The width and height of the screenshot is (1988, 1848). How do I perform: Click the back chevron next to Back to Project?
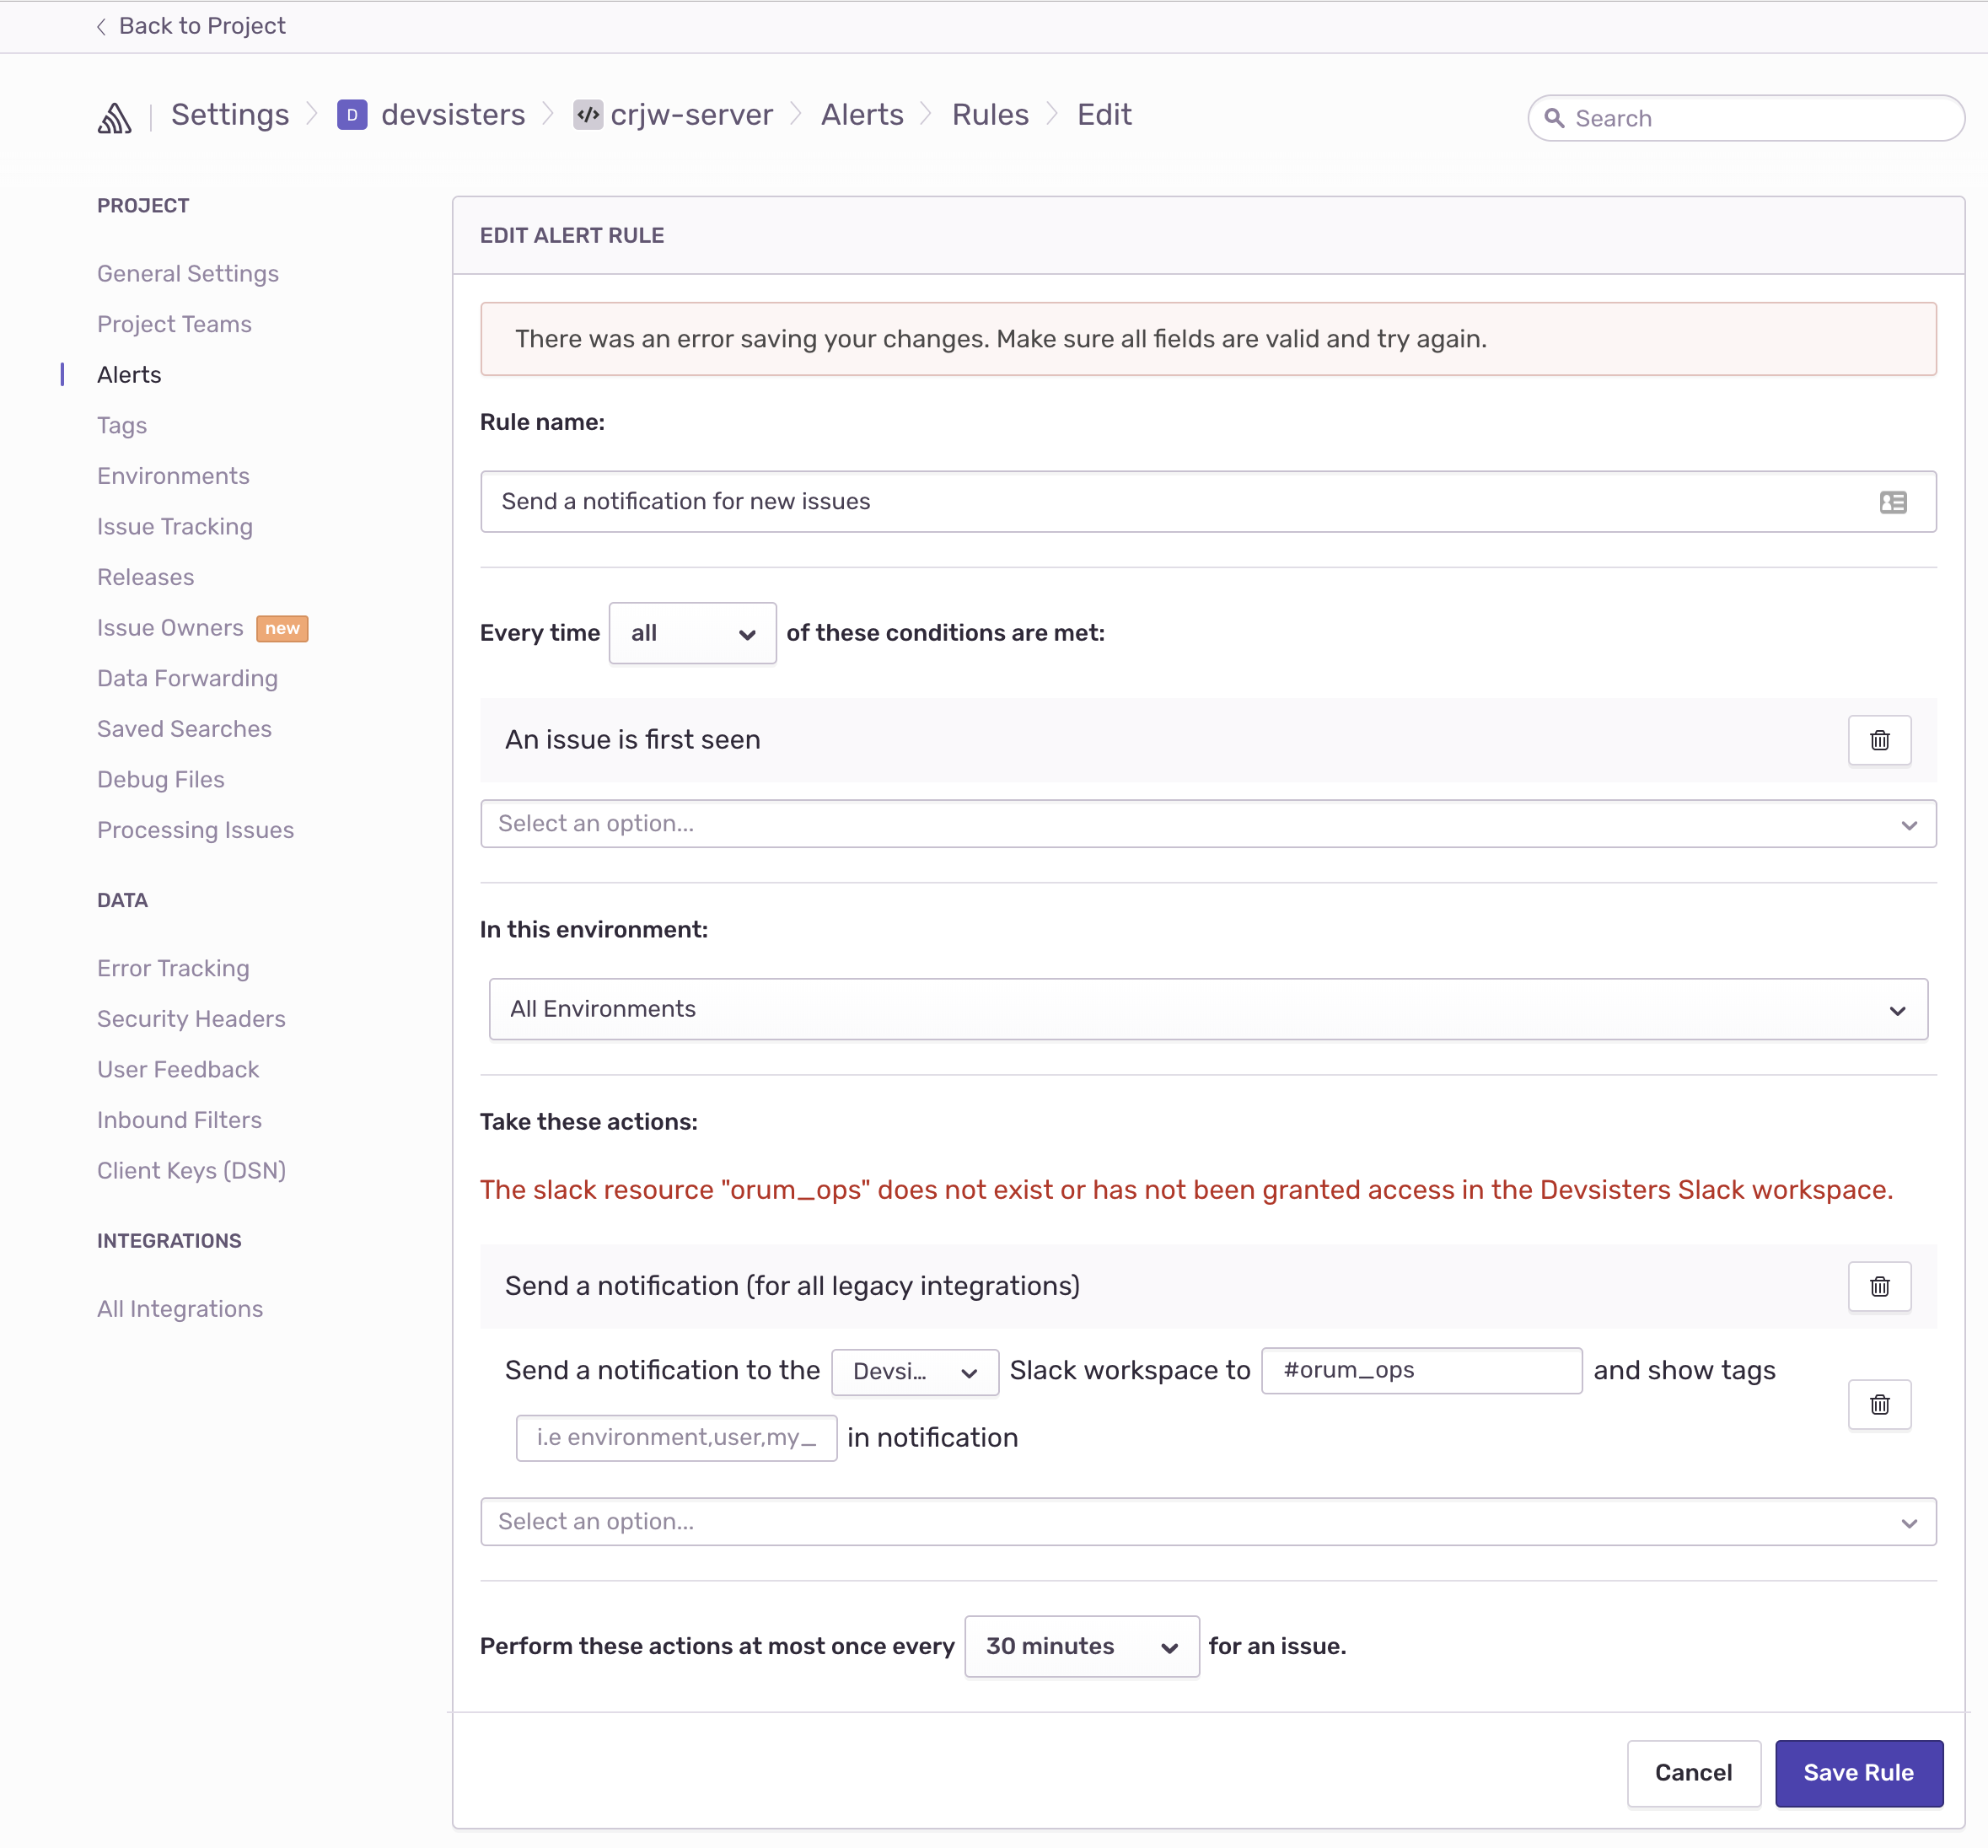point(101,26)
